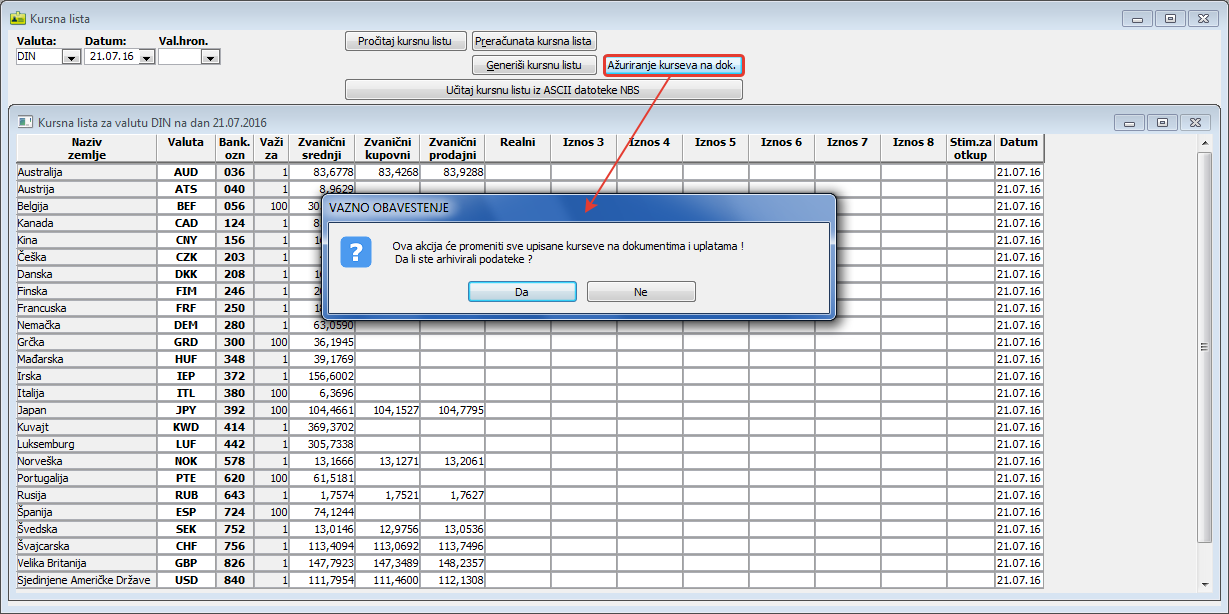Viewport: 1229px width, 614px height.
Task: Click the 104,1527 buying rate cell
Action: (386, 410)
